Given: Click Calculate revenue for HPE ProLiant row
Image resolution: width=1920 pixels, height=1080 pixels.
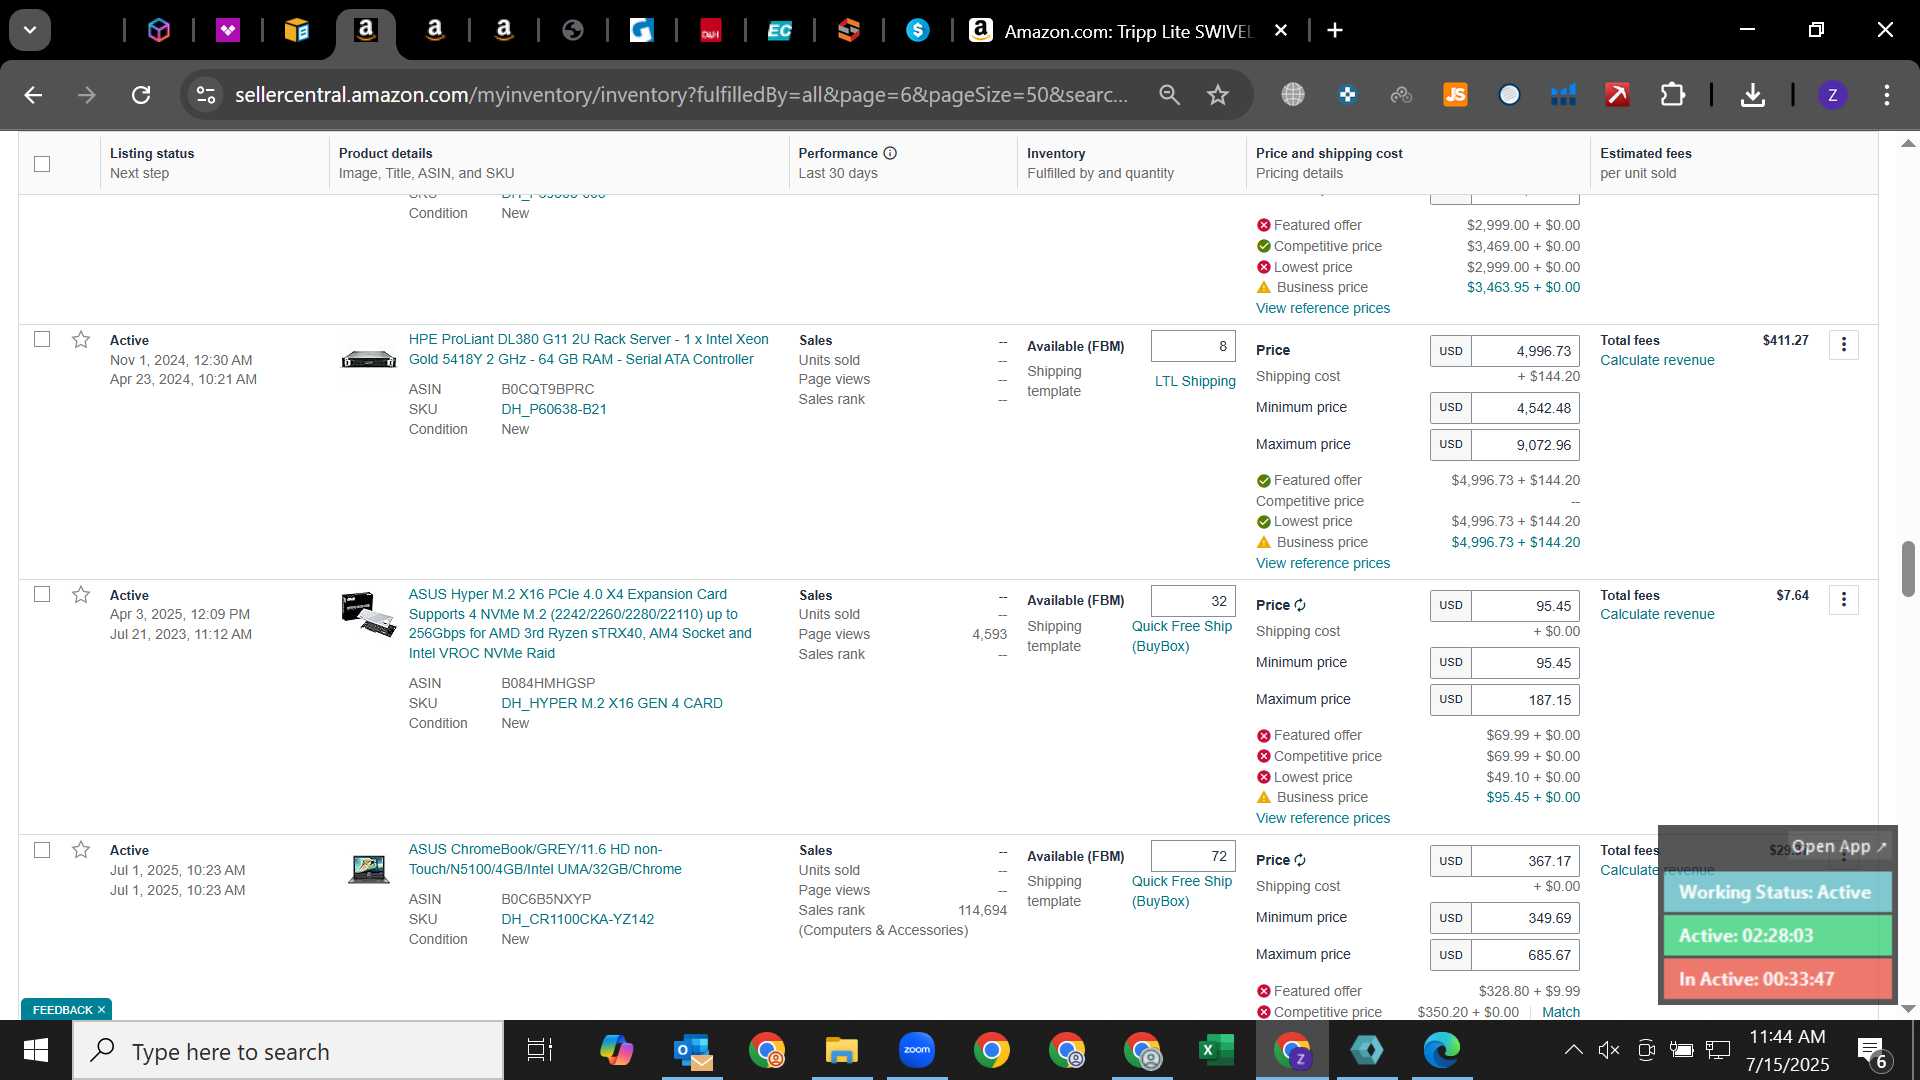Looking at the screenshot, I should coord(1657,360).
